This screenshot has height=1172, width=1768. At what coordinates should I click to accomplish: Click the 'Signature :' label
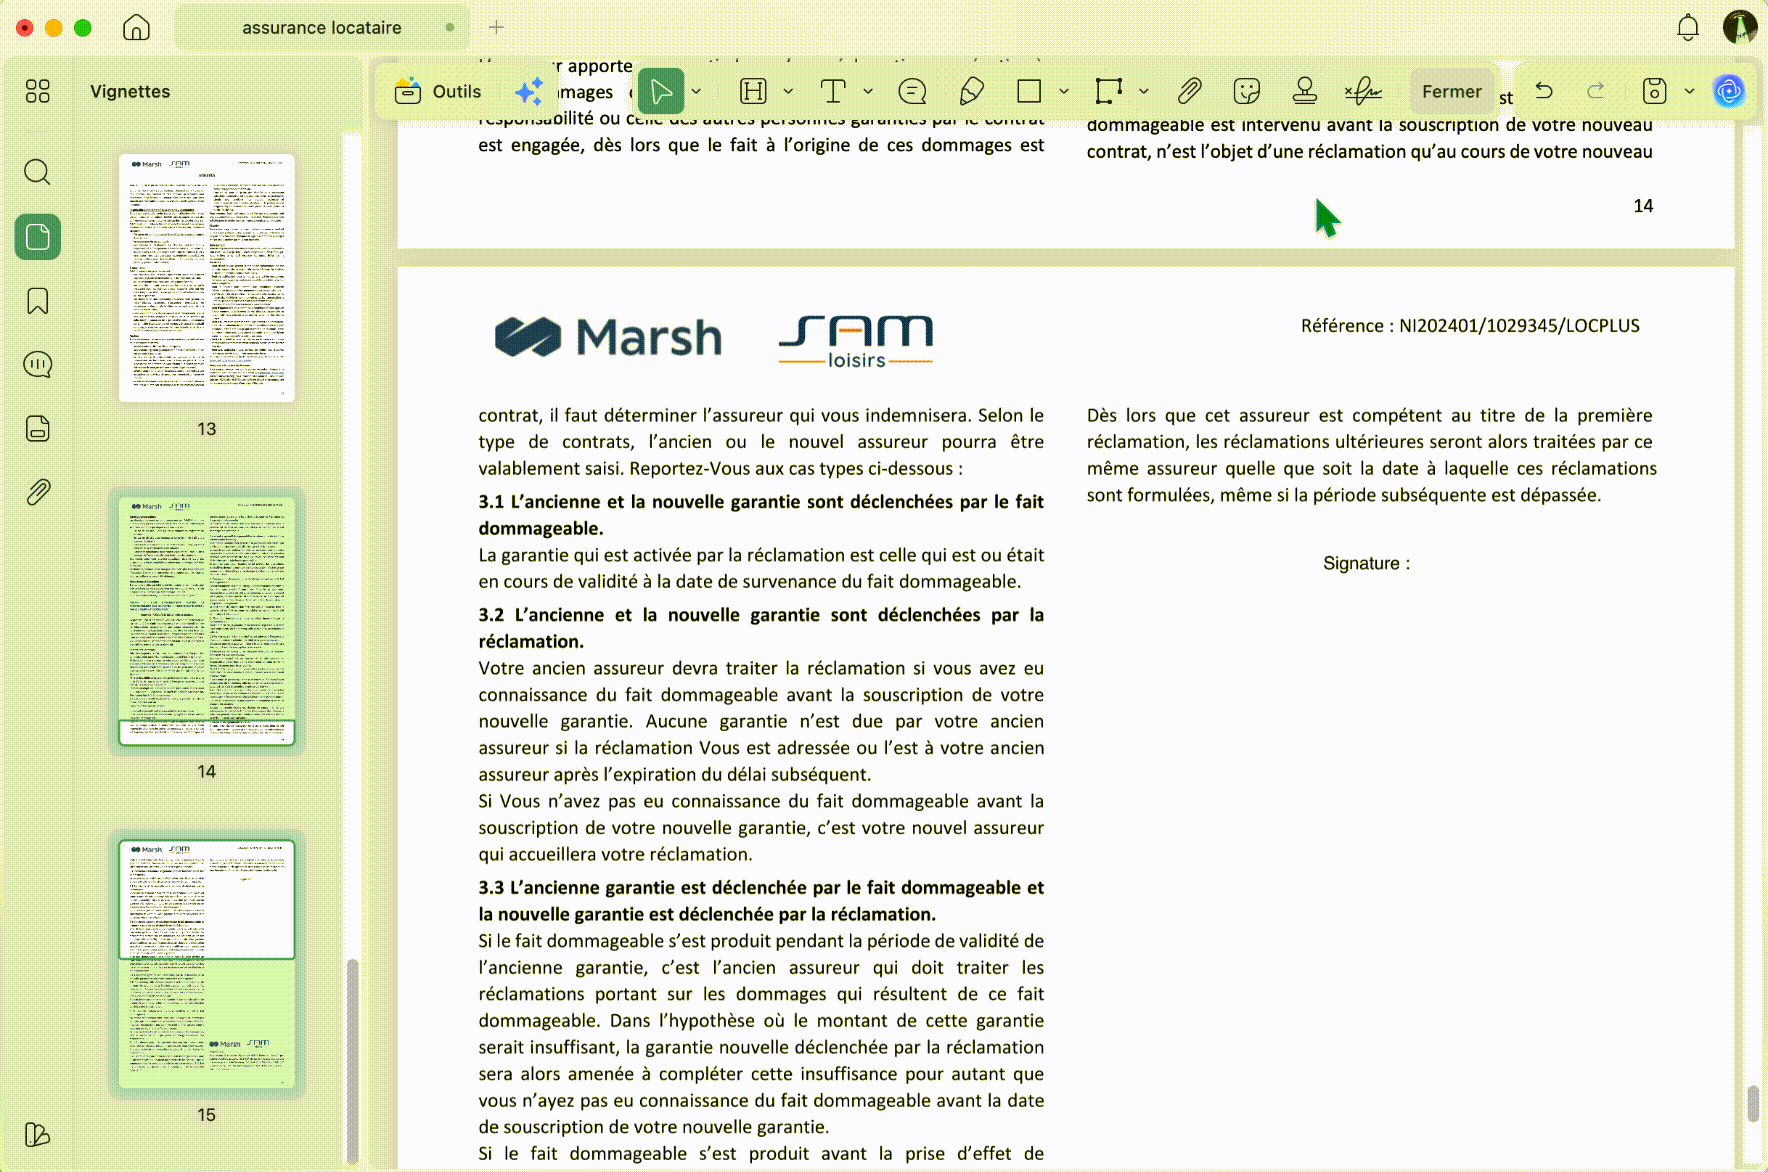coord(1366,563)
